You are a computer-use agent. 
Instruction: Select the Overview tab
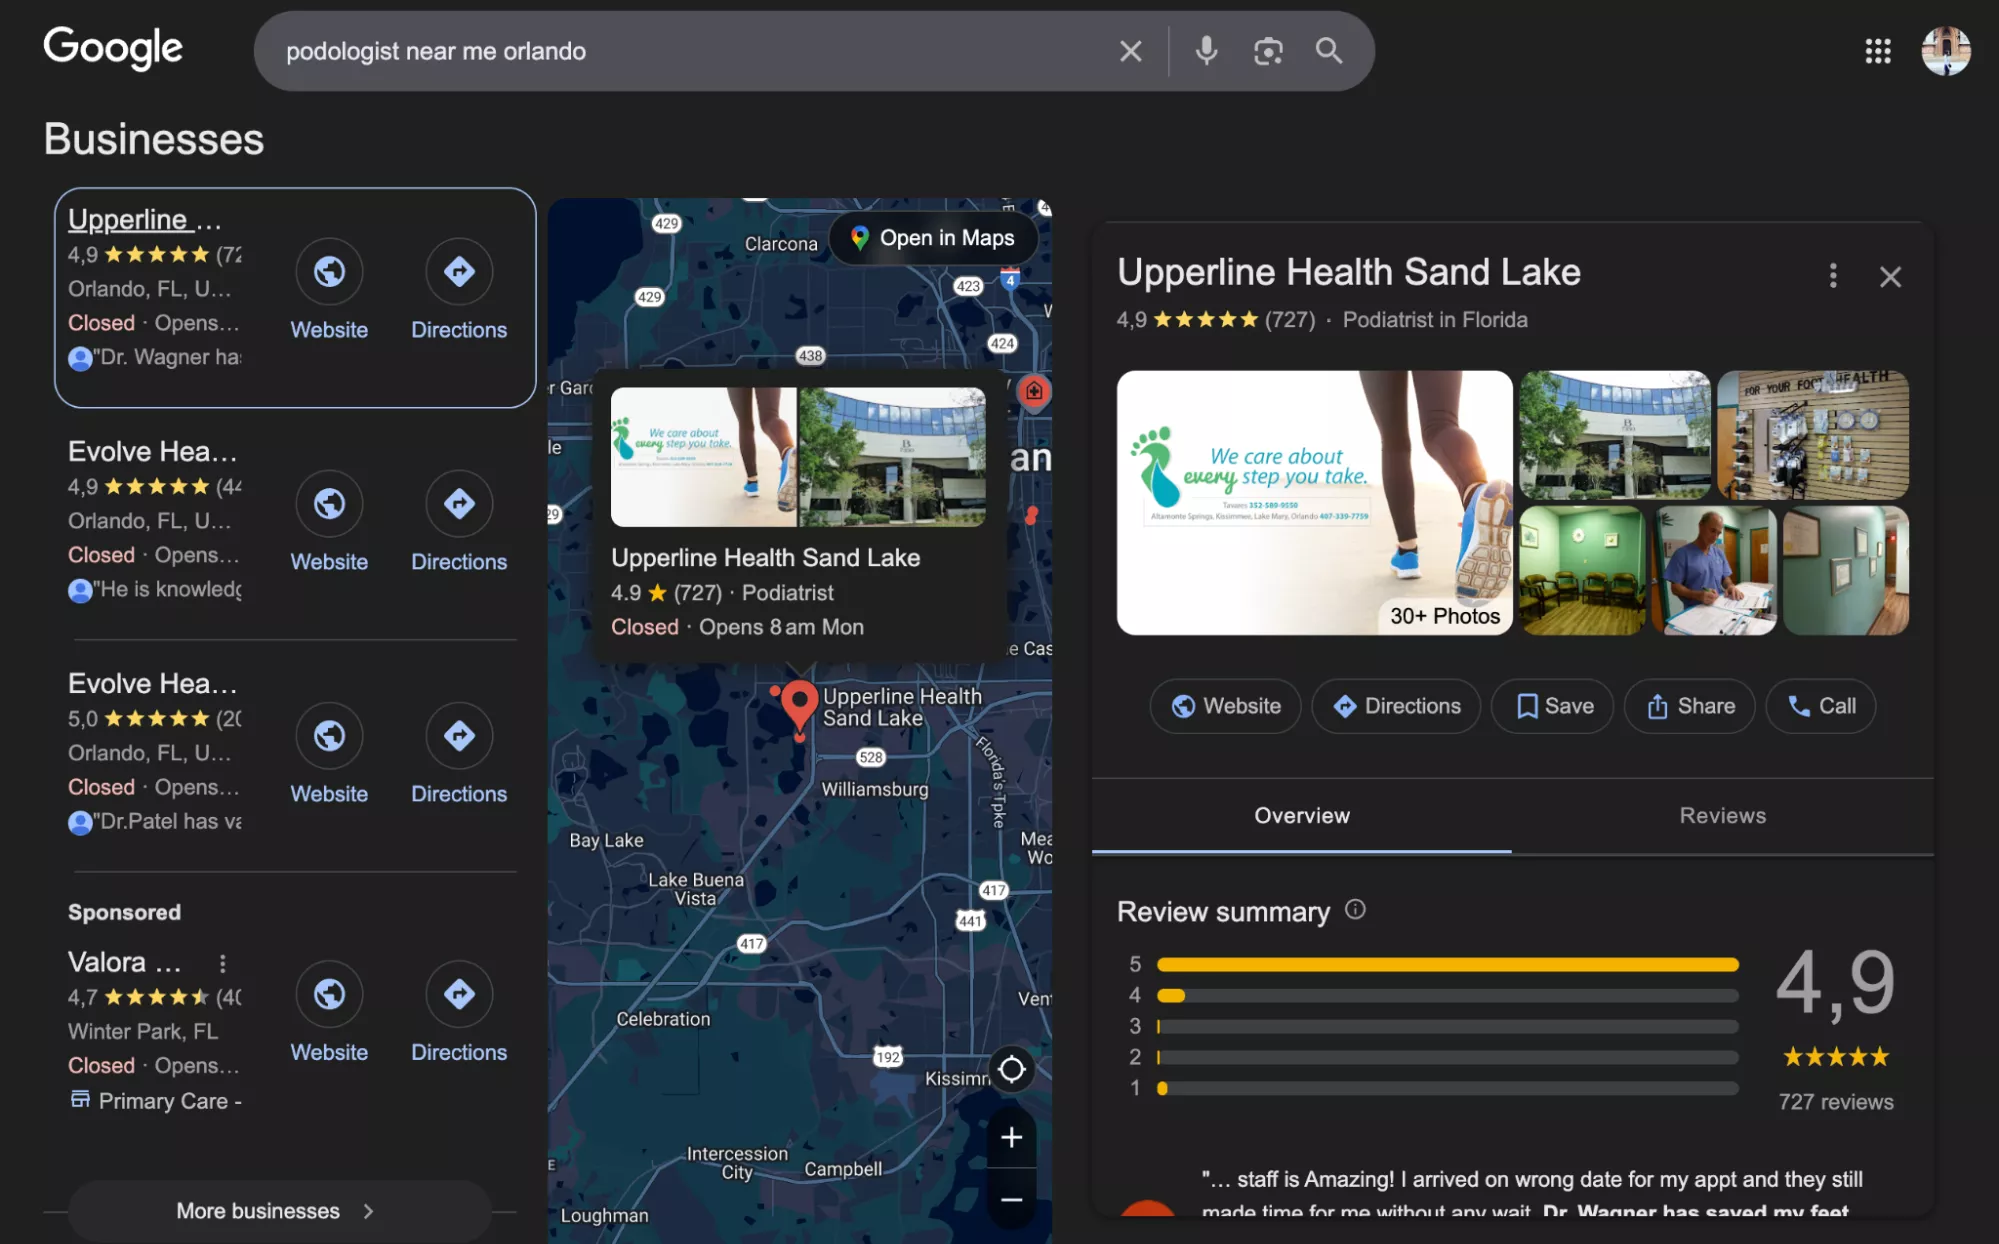(x=1301, y=816)
